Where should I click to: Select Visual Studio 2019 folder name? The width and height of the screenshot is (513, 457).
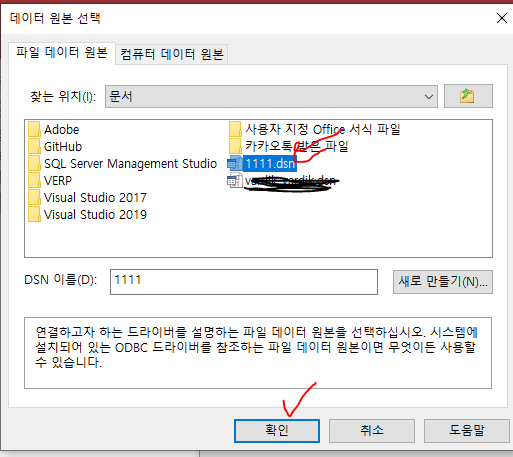tap(95, 215)
